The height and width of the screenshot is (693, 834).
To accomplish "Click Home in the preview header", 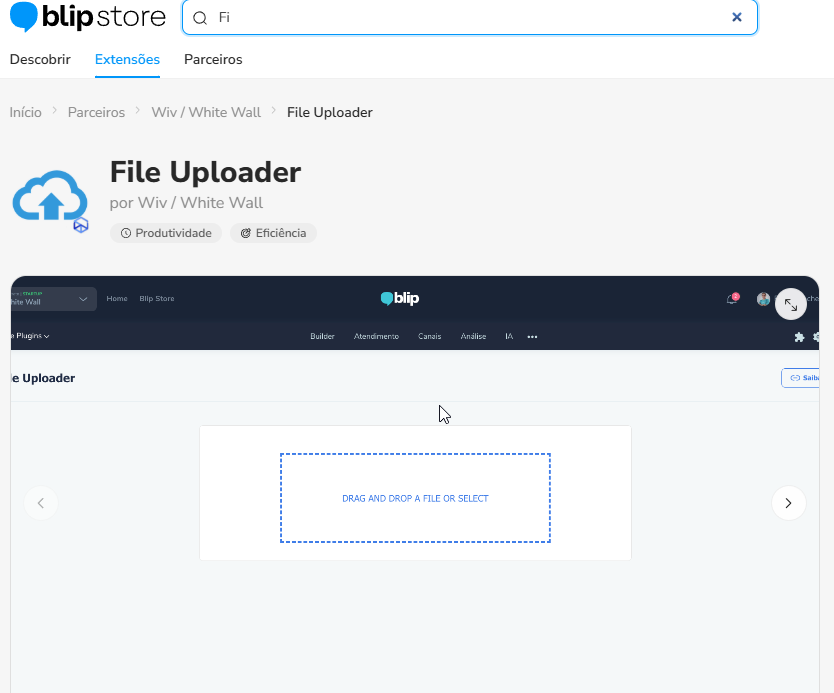I will click(117, 299).
